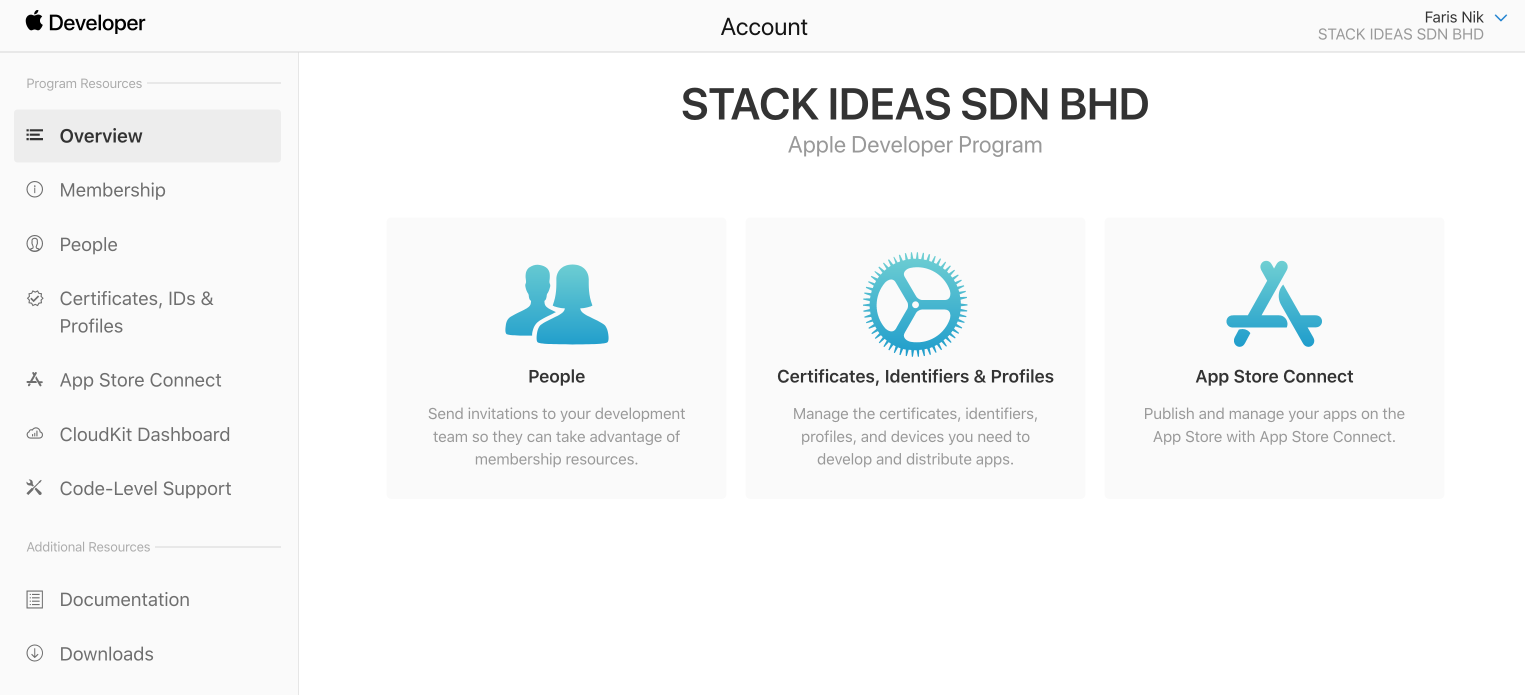
Task: Open the account dropdown chevron beside Faris Nik
Action: (x=1500, y=18)
